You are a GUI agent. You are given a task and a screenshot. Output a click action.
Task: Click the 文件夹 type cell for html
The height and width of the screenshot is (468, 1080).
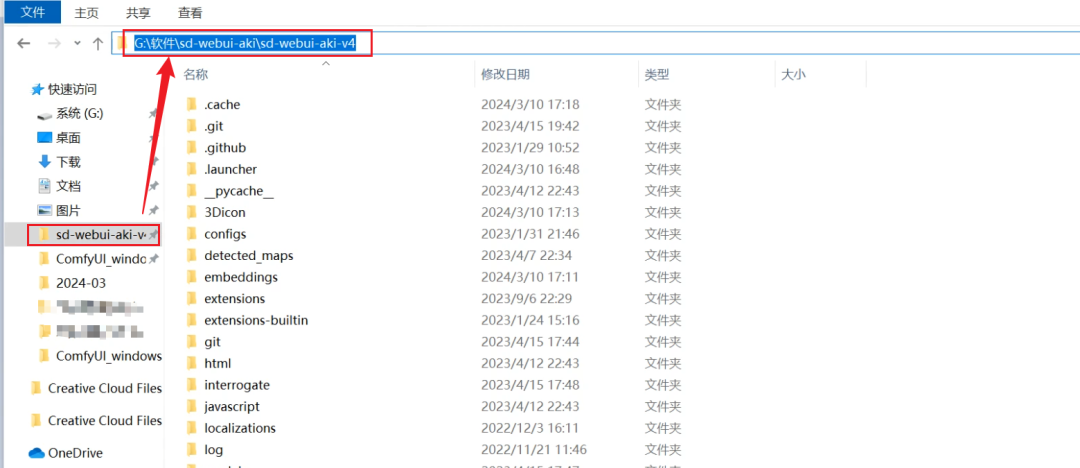pyautogui.click(x=663, y=363)
